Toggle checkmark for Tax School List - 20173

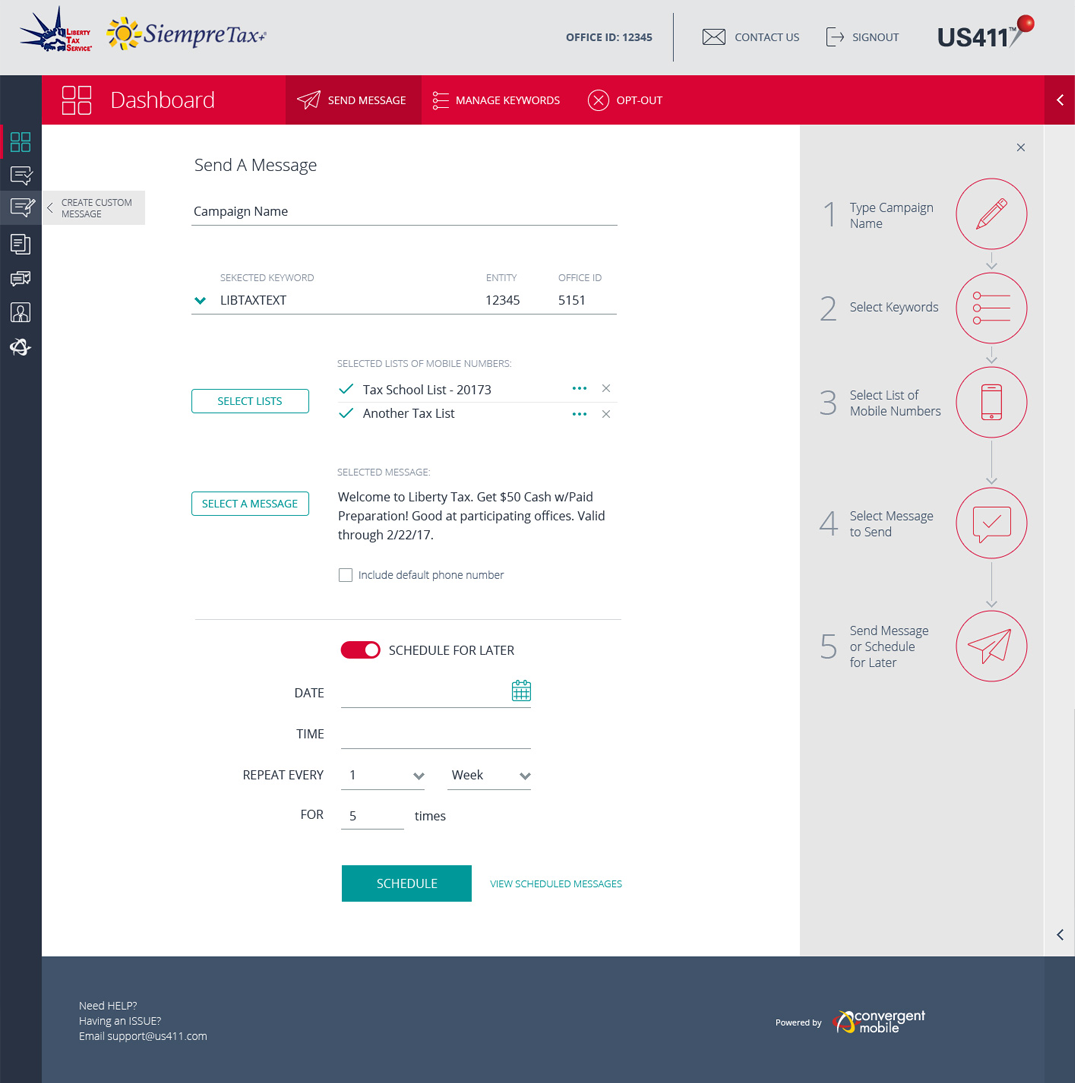pyautogui.click(x=346, y=389)
